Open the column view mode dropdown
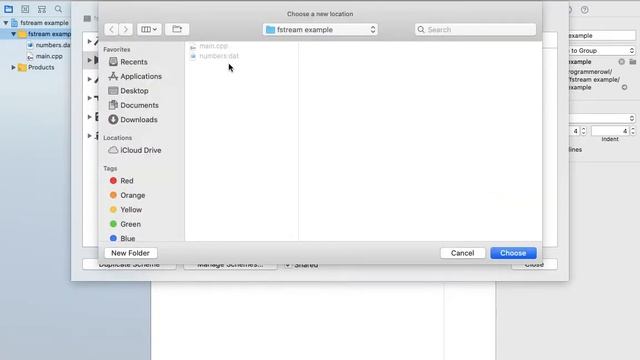Screen dimensions: 640x360 click(x=149, y=29)
